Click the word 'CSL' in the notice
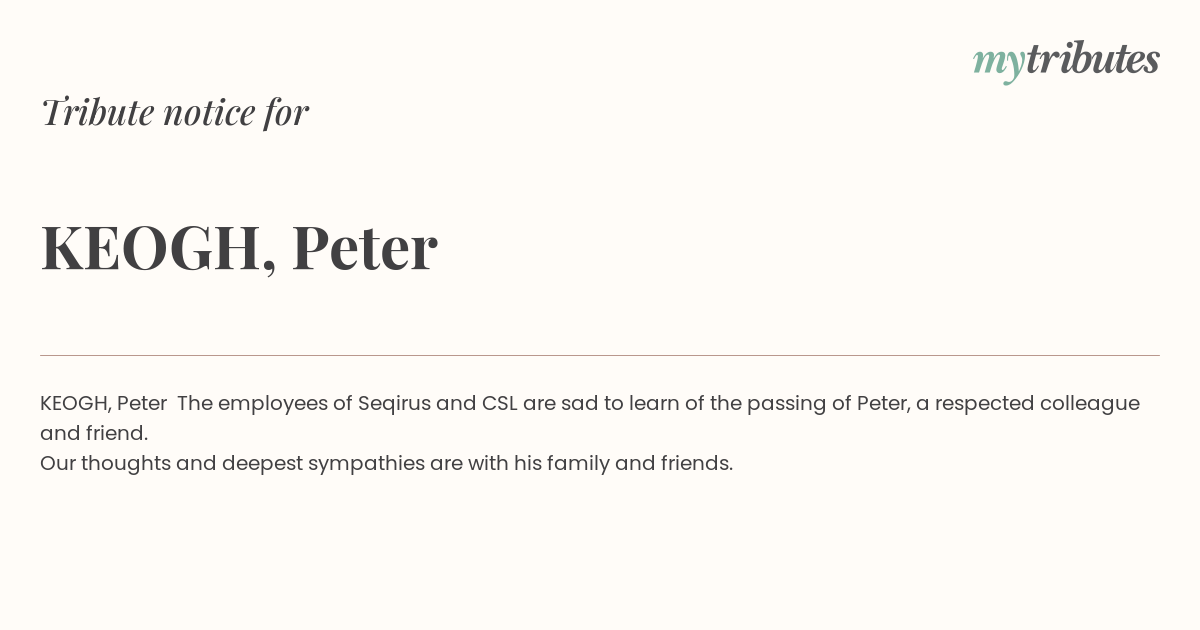 (x=499, y=403)
